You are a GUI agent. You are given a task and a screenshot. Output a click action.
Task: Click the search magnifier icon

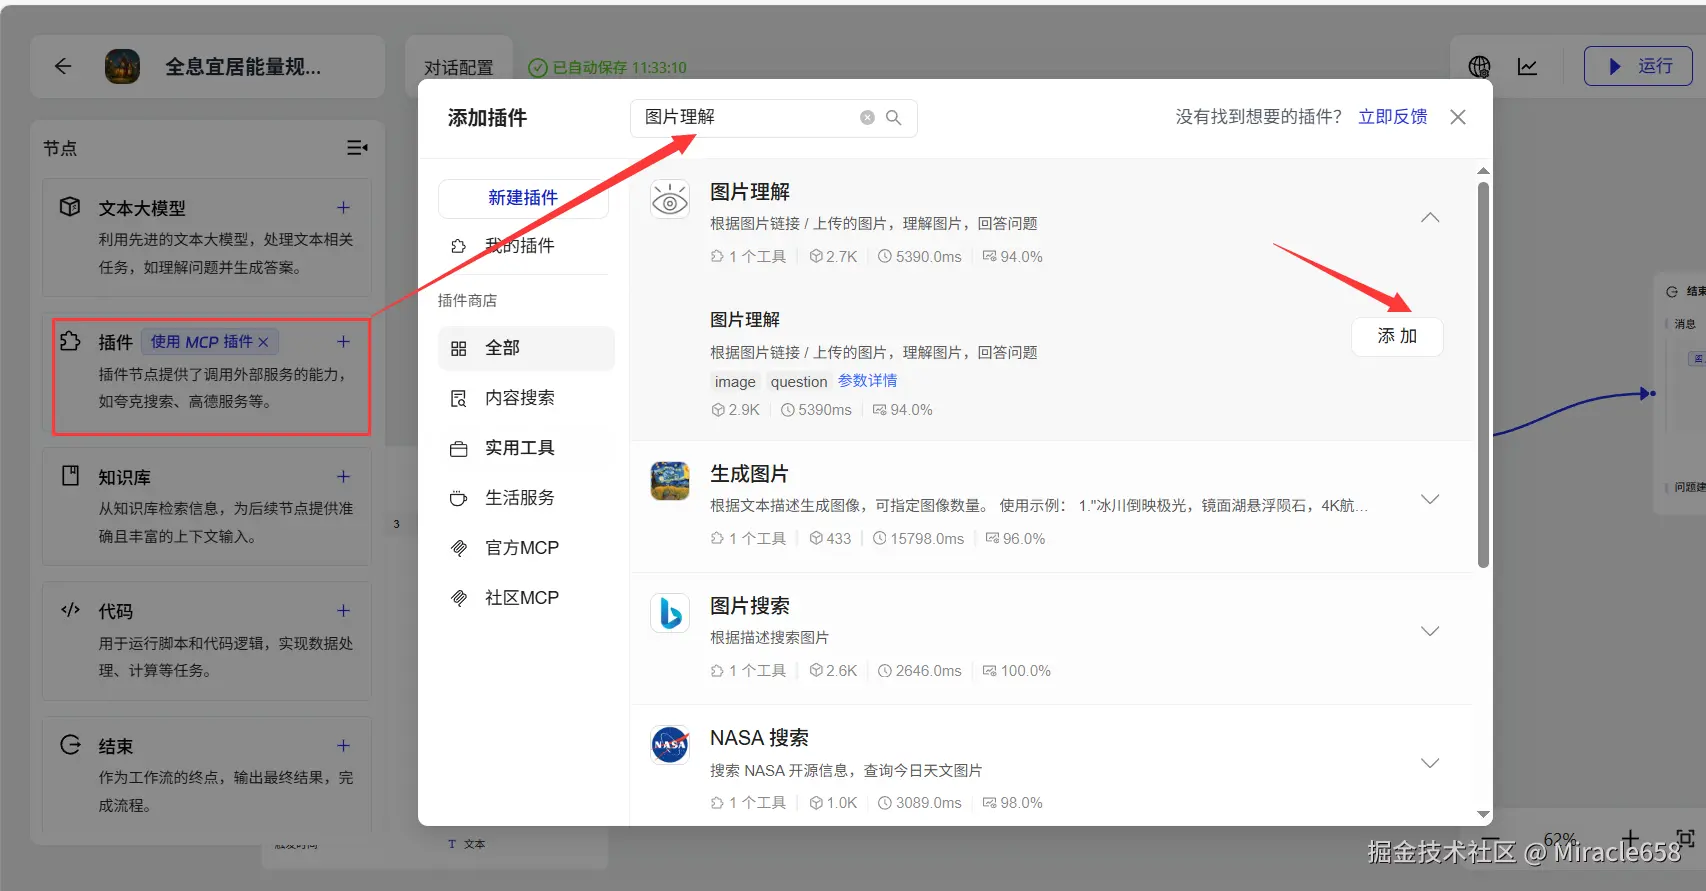pos(894,118)
